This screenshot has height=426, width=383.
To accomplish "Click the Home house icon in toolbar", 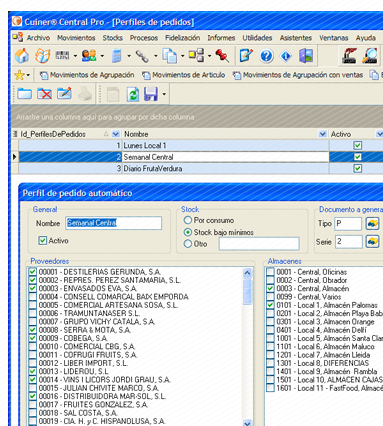I will (22, 56).
